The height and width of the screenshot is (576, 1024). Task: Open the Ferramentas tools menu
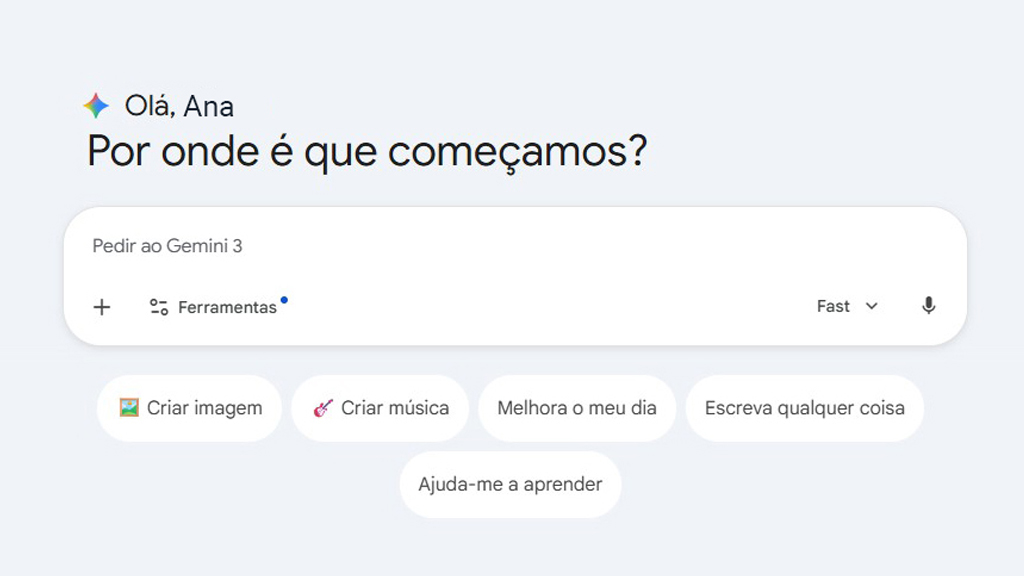pyautogui.click(x=226, y=307)
